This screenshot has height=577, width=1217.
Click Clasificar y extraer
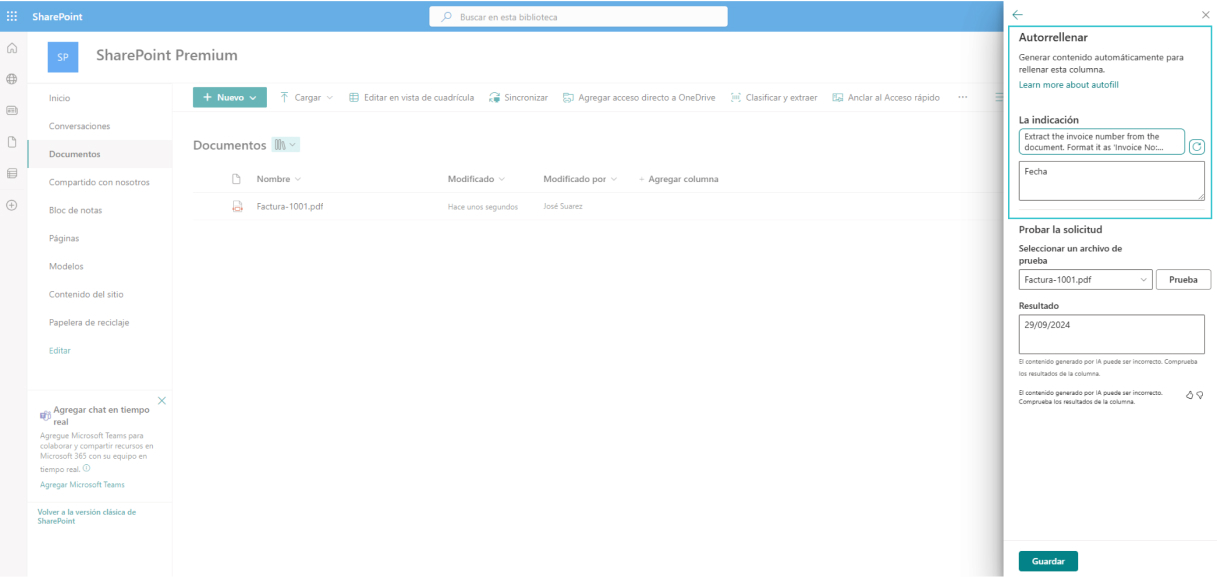(774, 97)
